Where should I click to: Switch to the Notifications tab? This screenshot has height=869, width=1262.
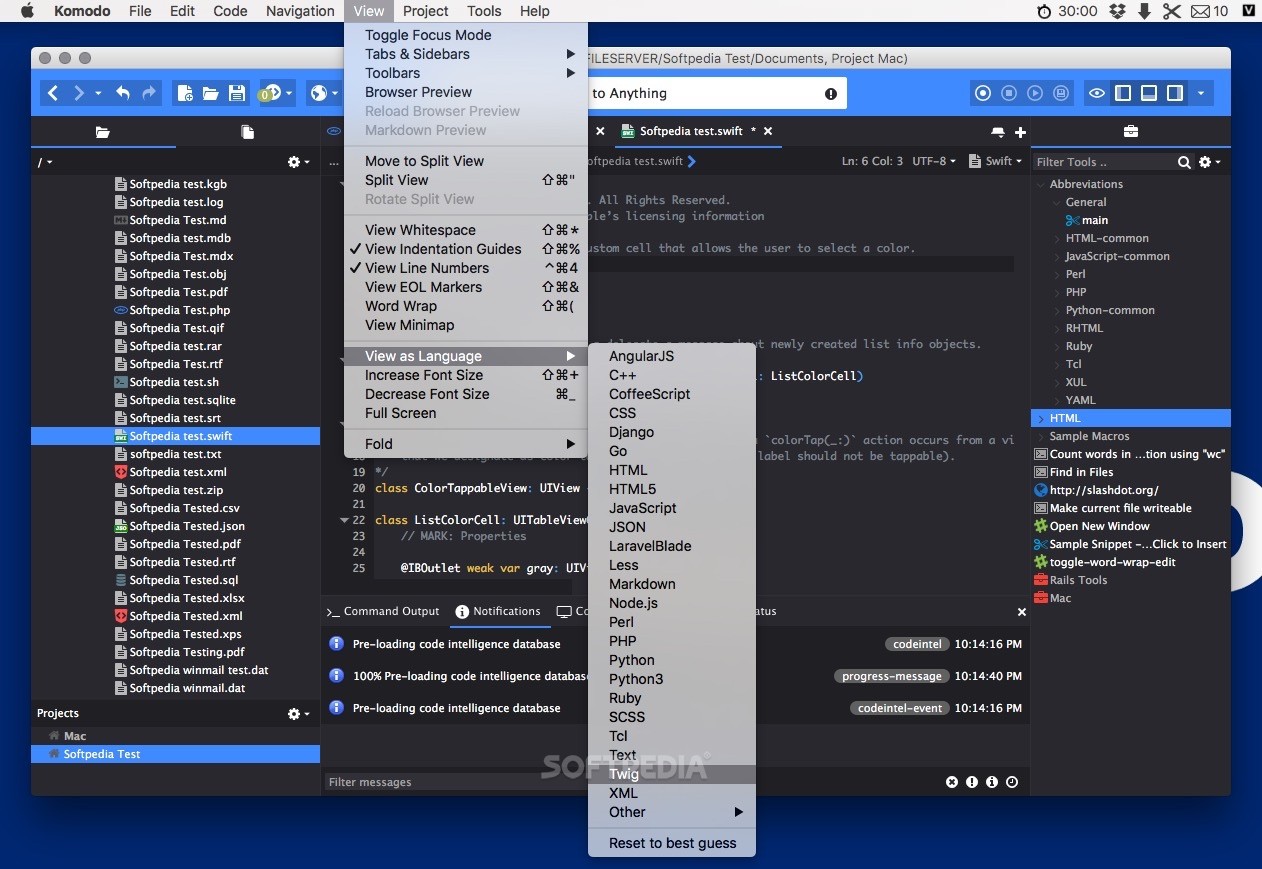[x=498, y=611]
